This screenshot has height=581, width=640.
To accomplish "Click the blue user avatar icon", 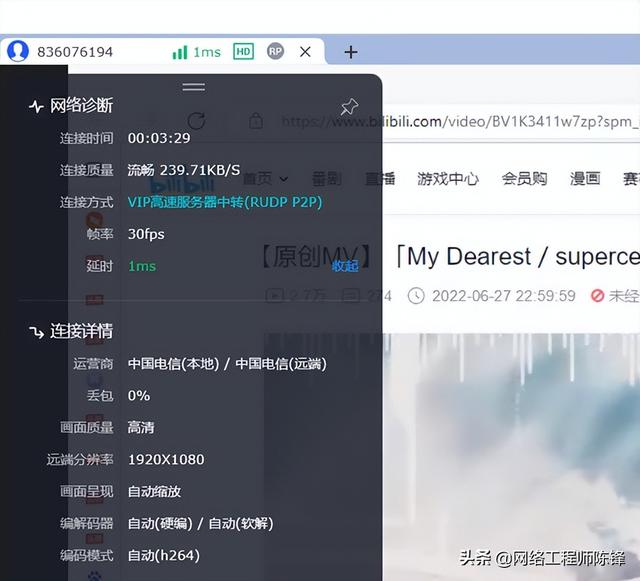I will coord(18,51).
